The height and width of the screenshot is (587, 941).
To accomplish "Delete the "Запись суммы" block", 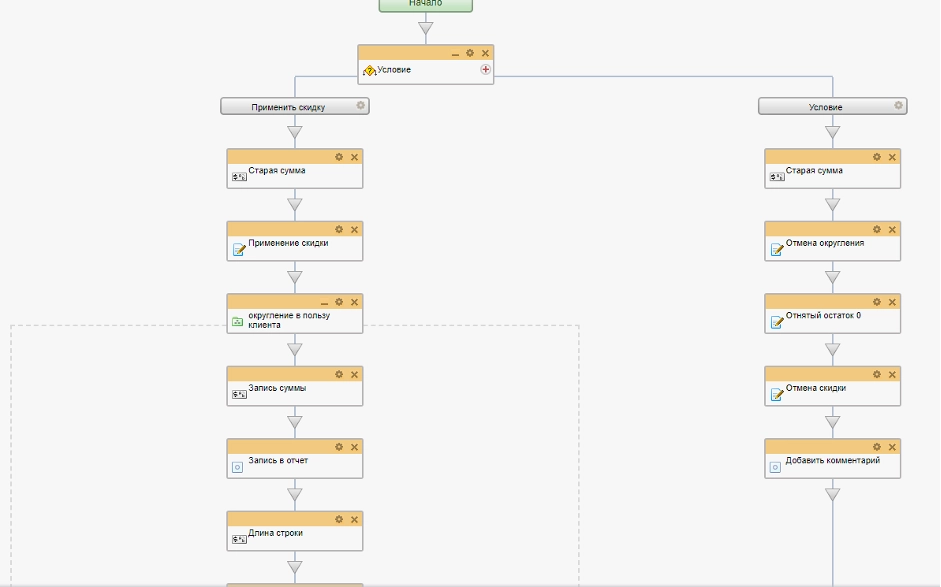I will [354, 374].
